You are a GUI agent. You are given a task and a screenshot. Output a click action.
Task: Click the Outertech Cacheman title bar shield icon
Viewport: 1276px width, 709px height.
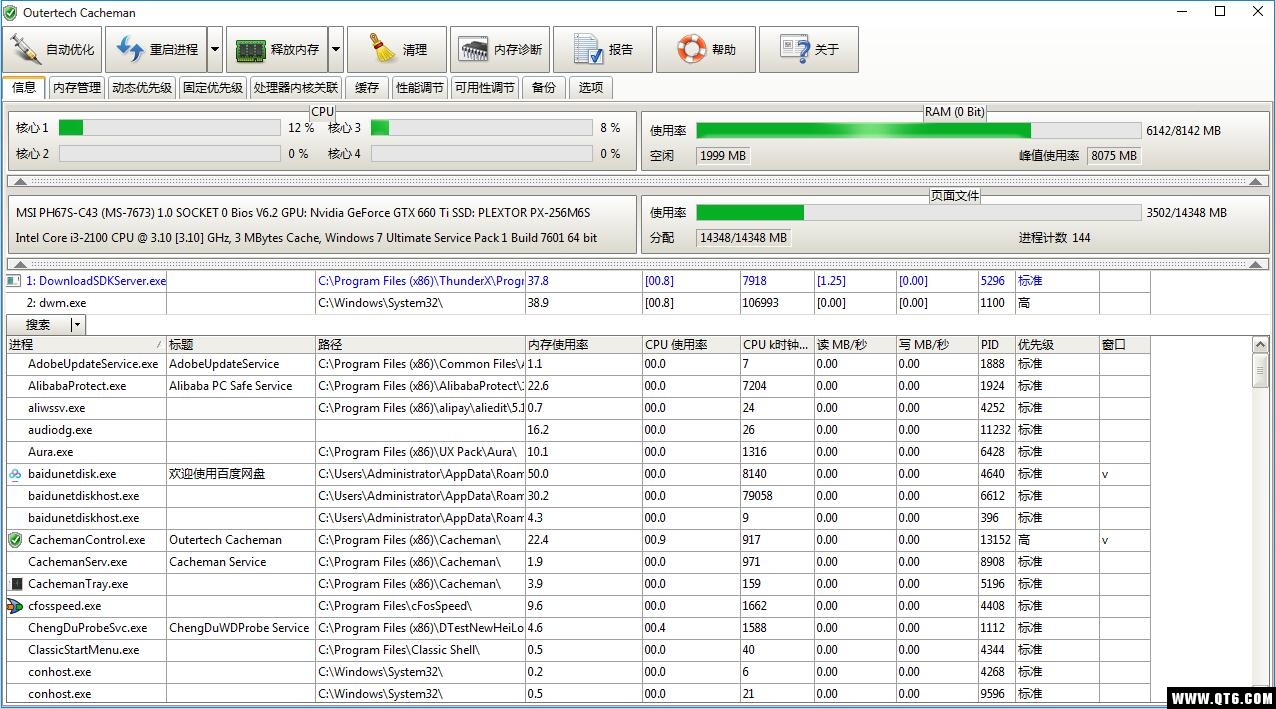pos(10,13)
